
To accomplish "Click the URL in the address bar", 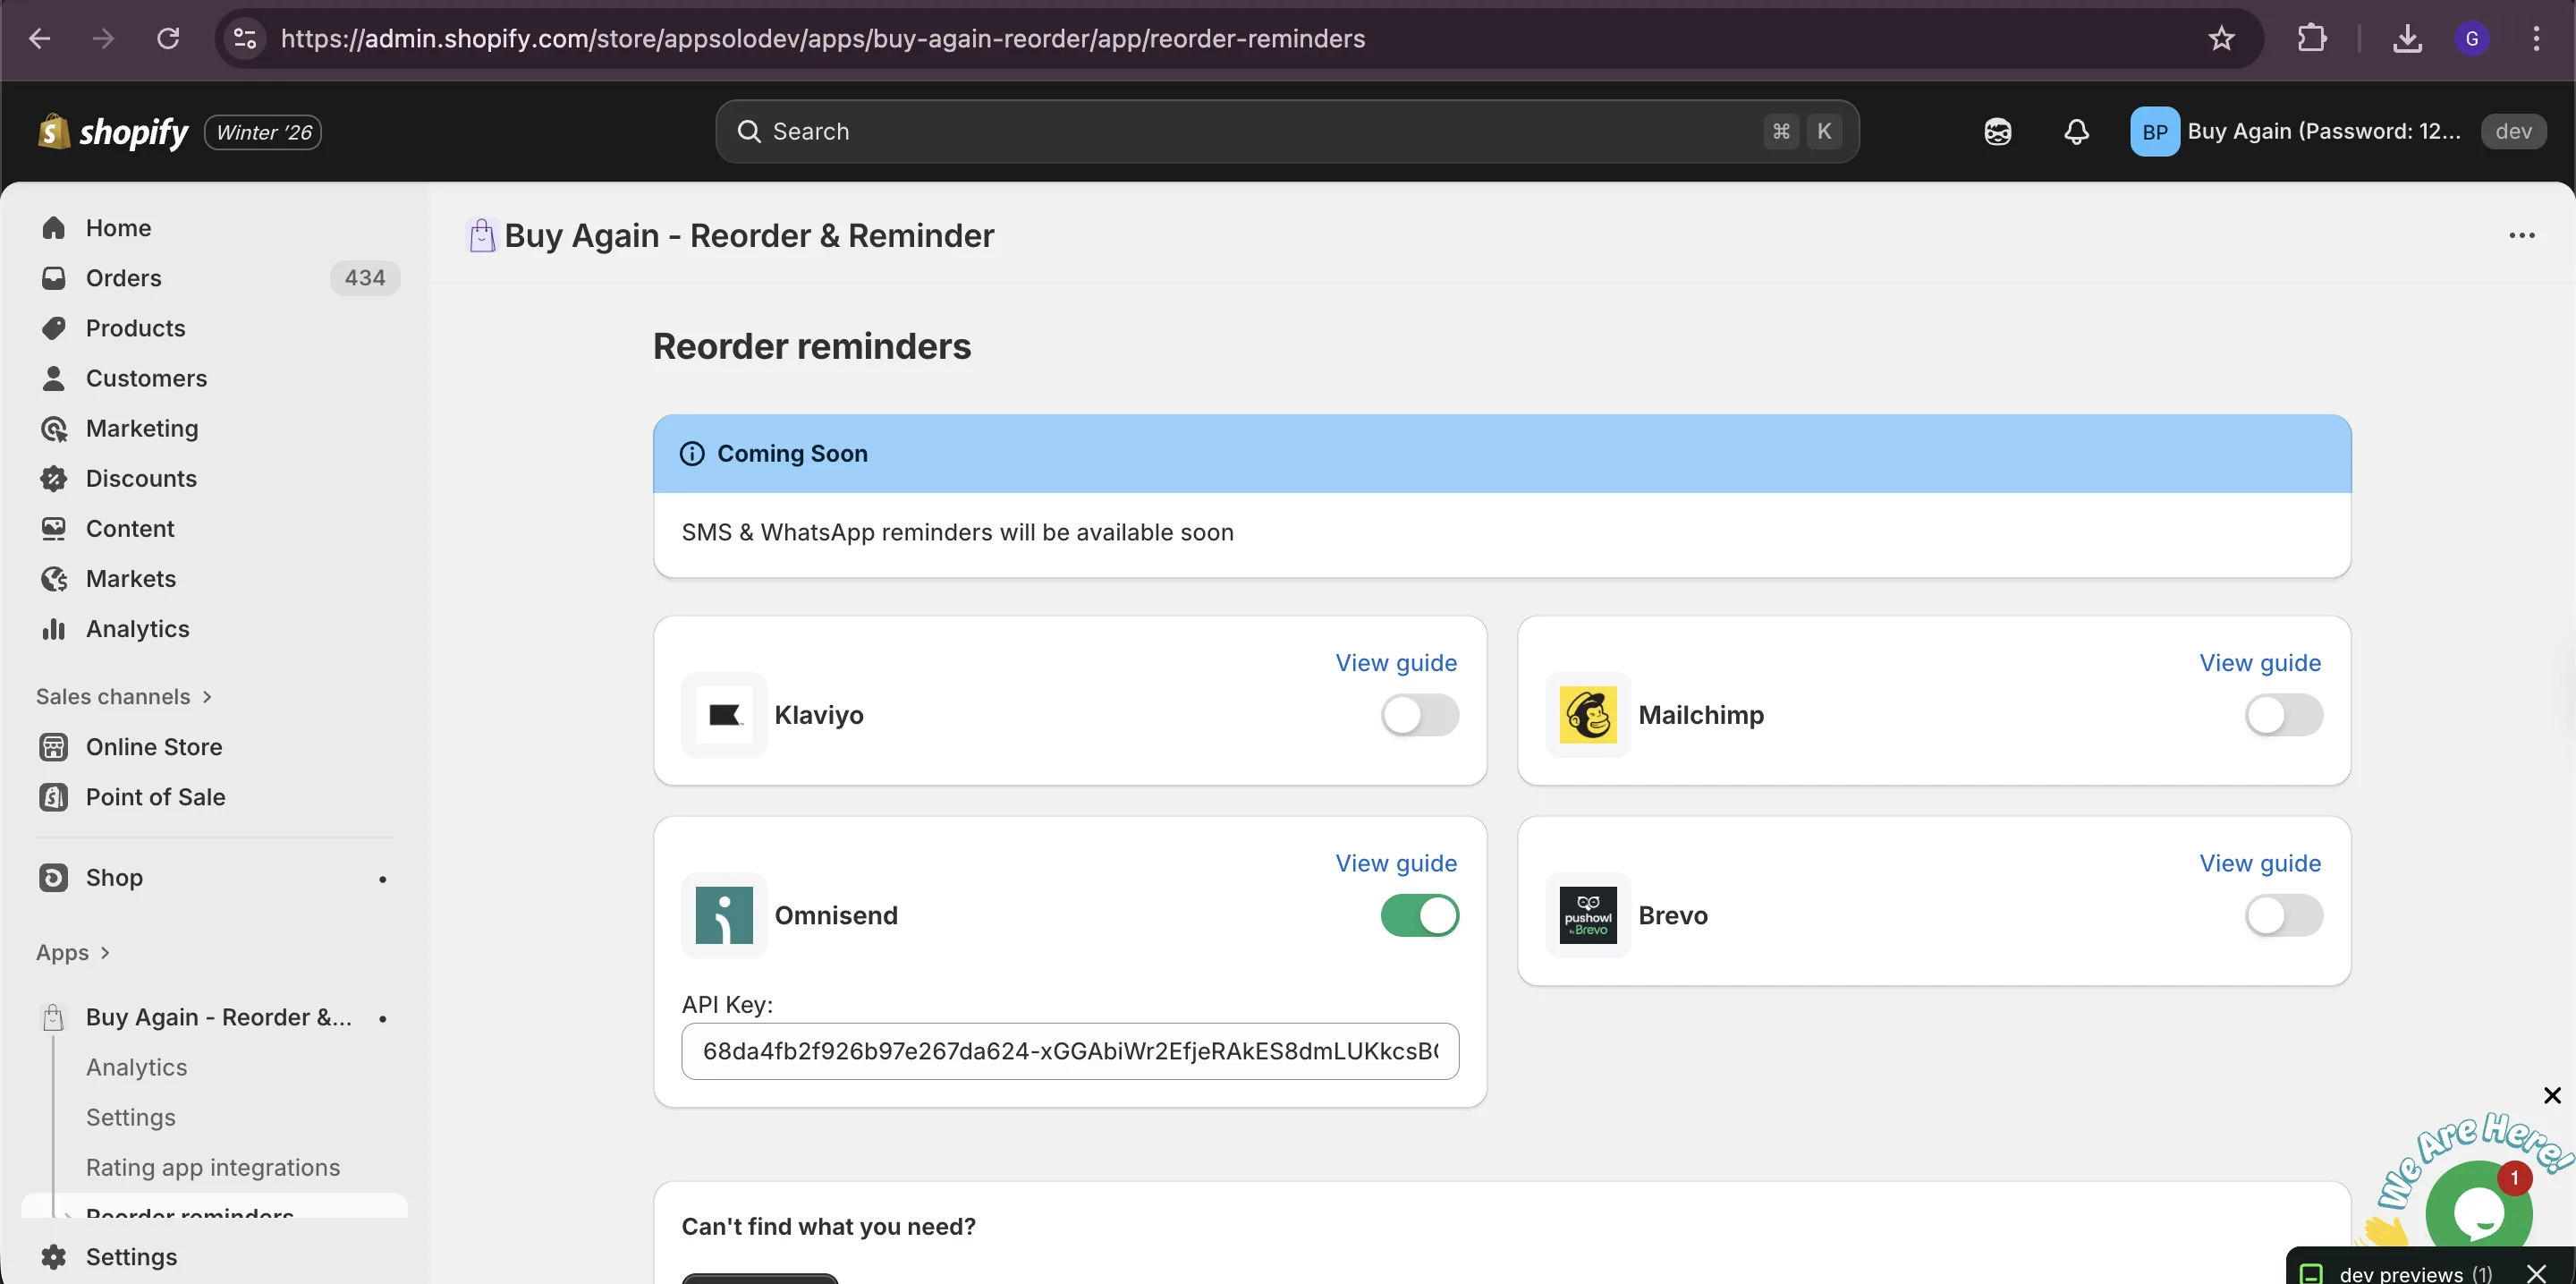I will coord(822,39).
